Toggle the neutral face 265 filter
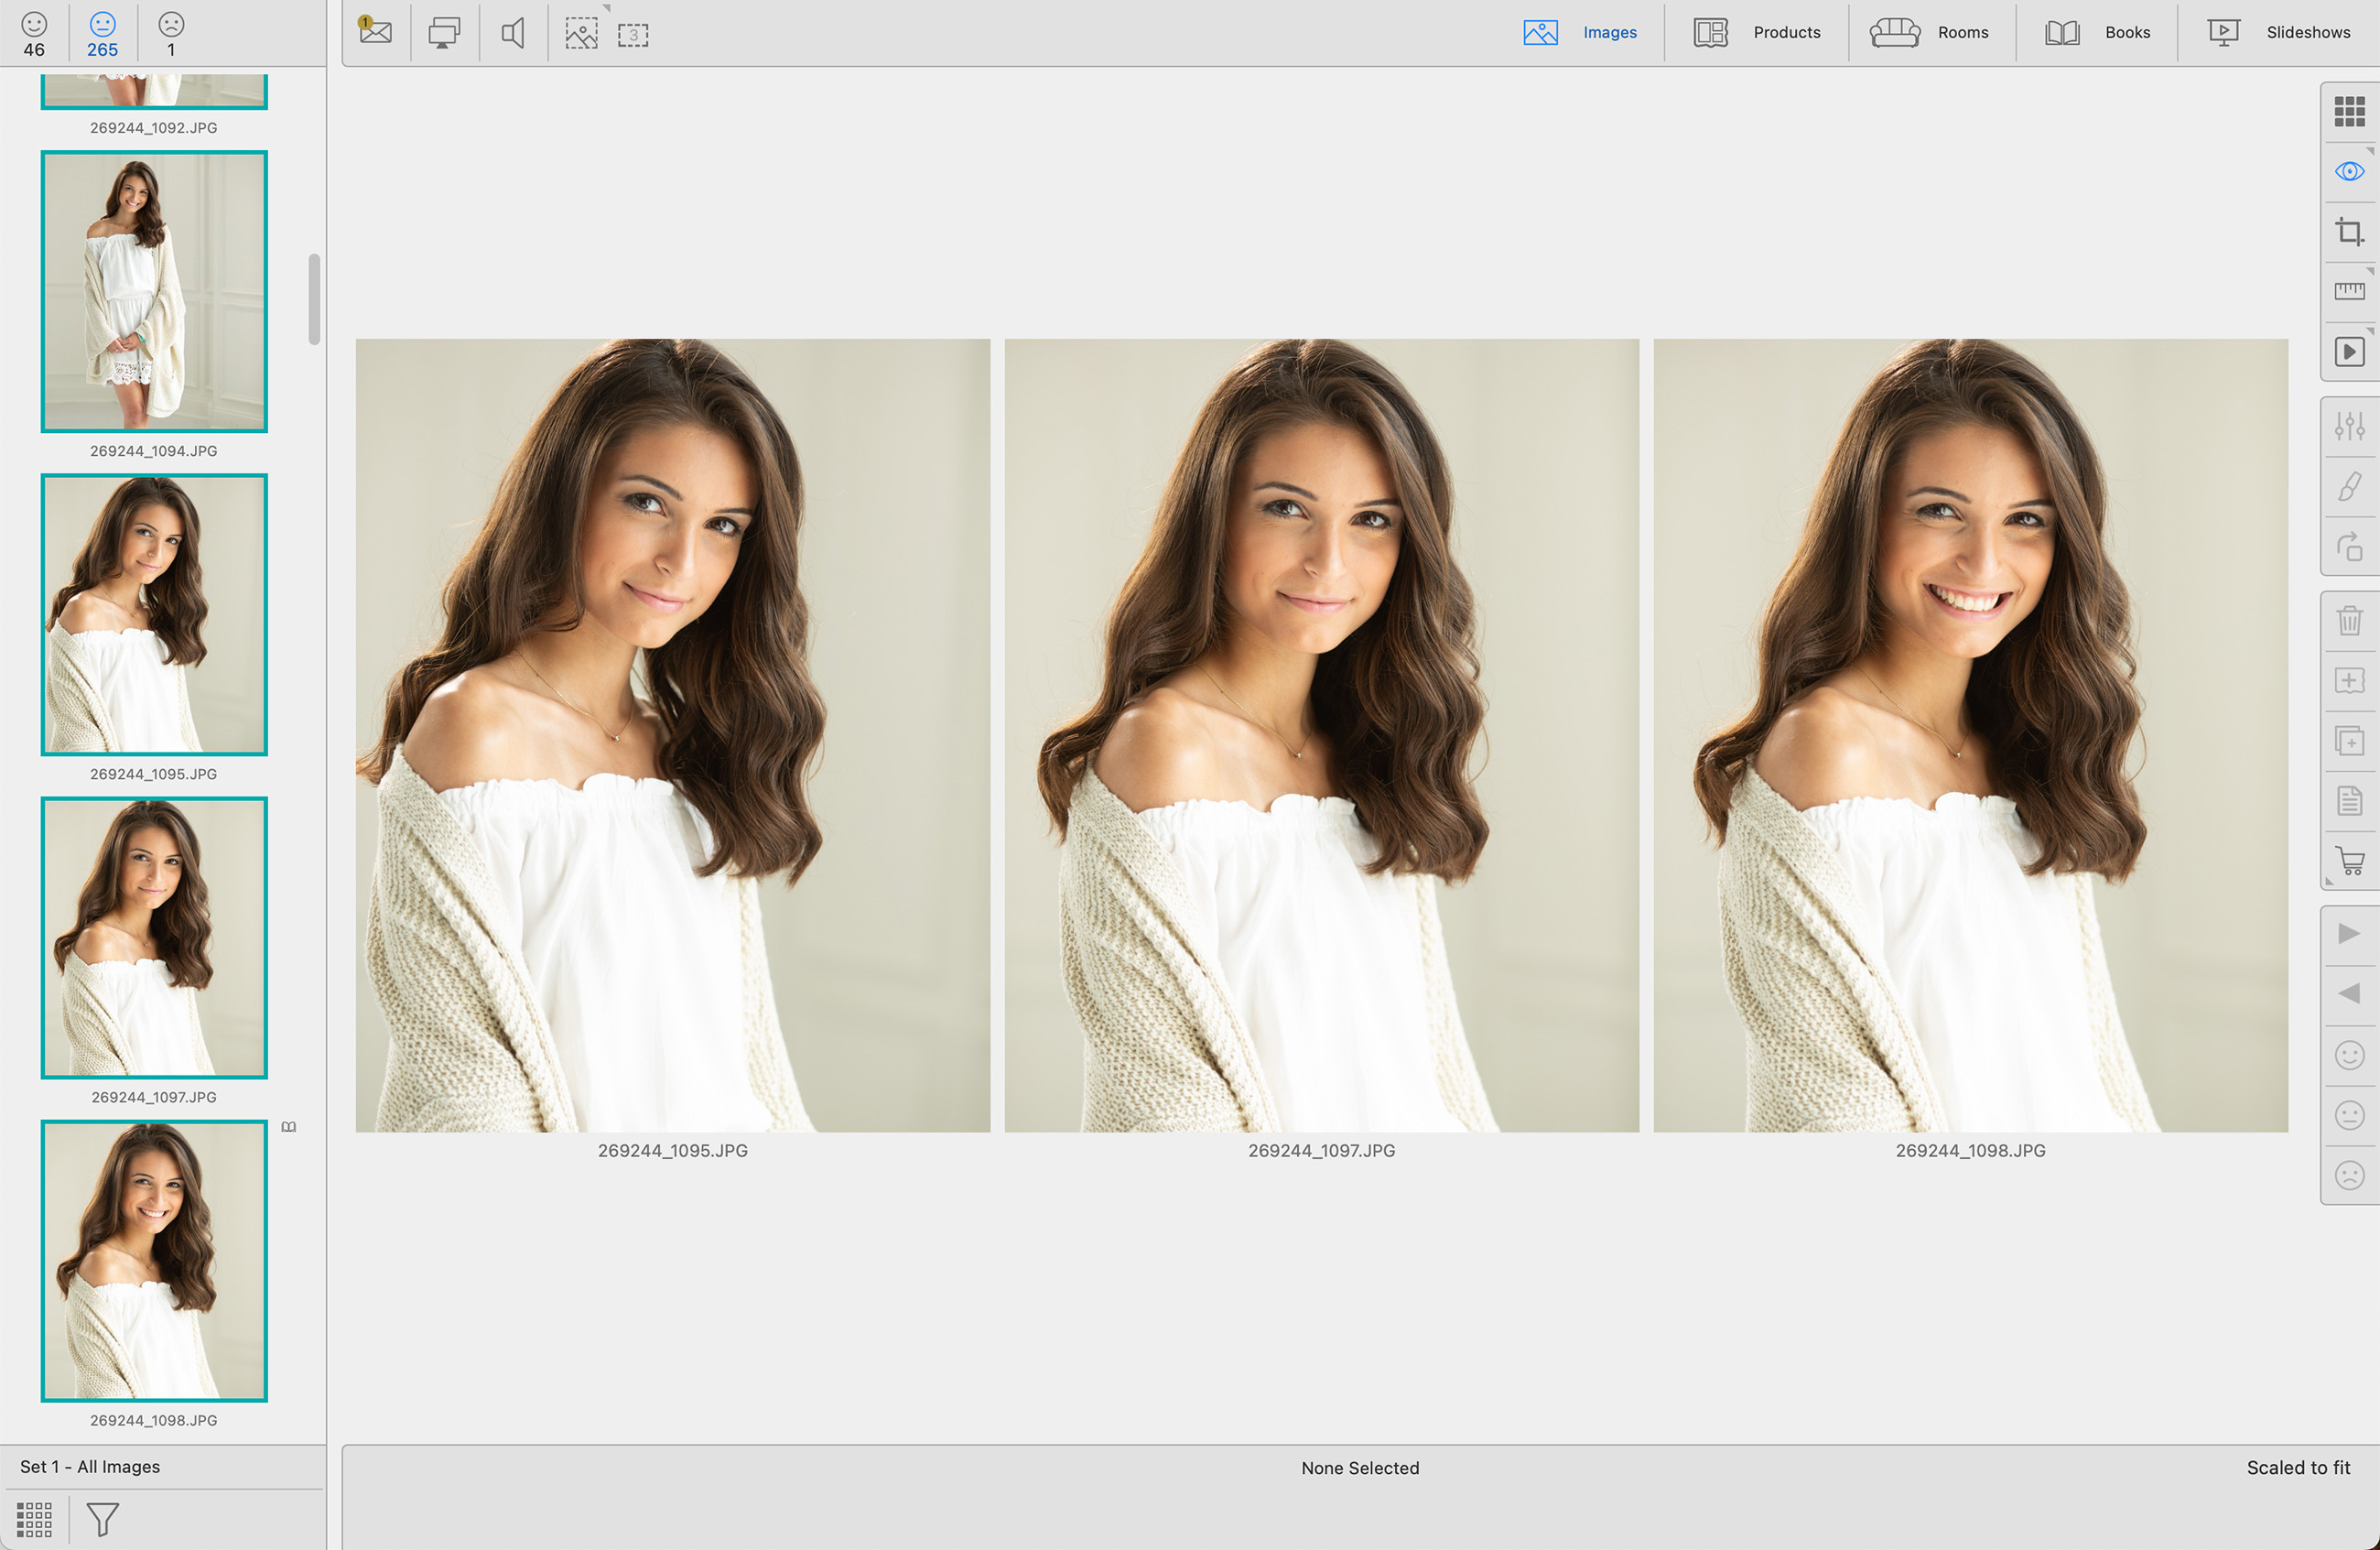Viewport: 2380px width, 1550px height. 102,33
